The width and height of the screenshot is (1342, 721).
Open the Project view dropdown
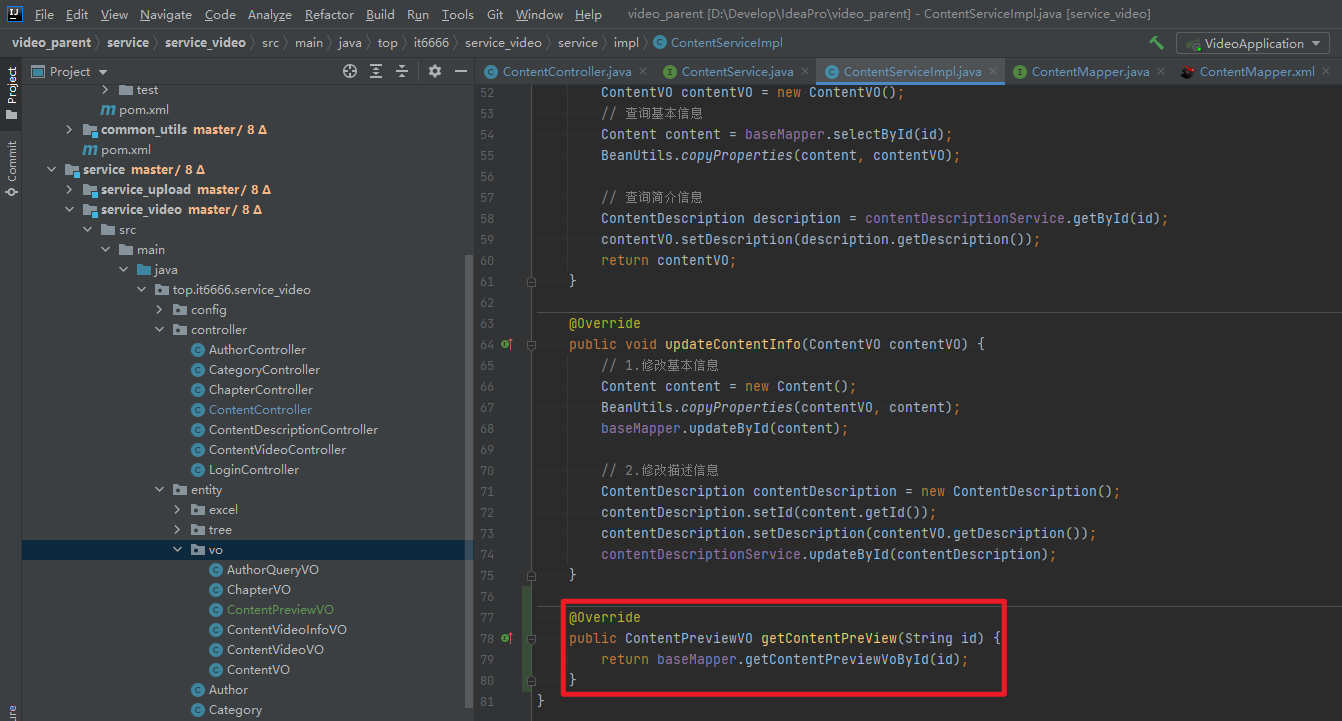(x=70, y=71)
